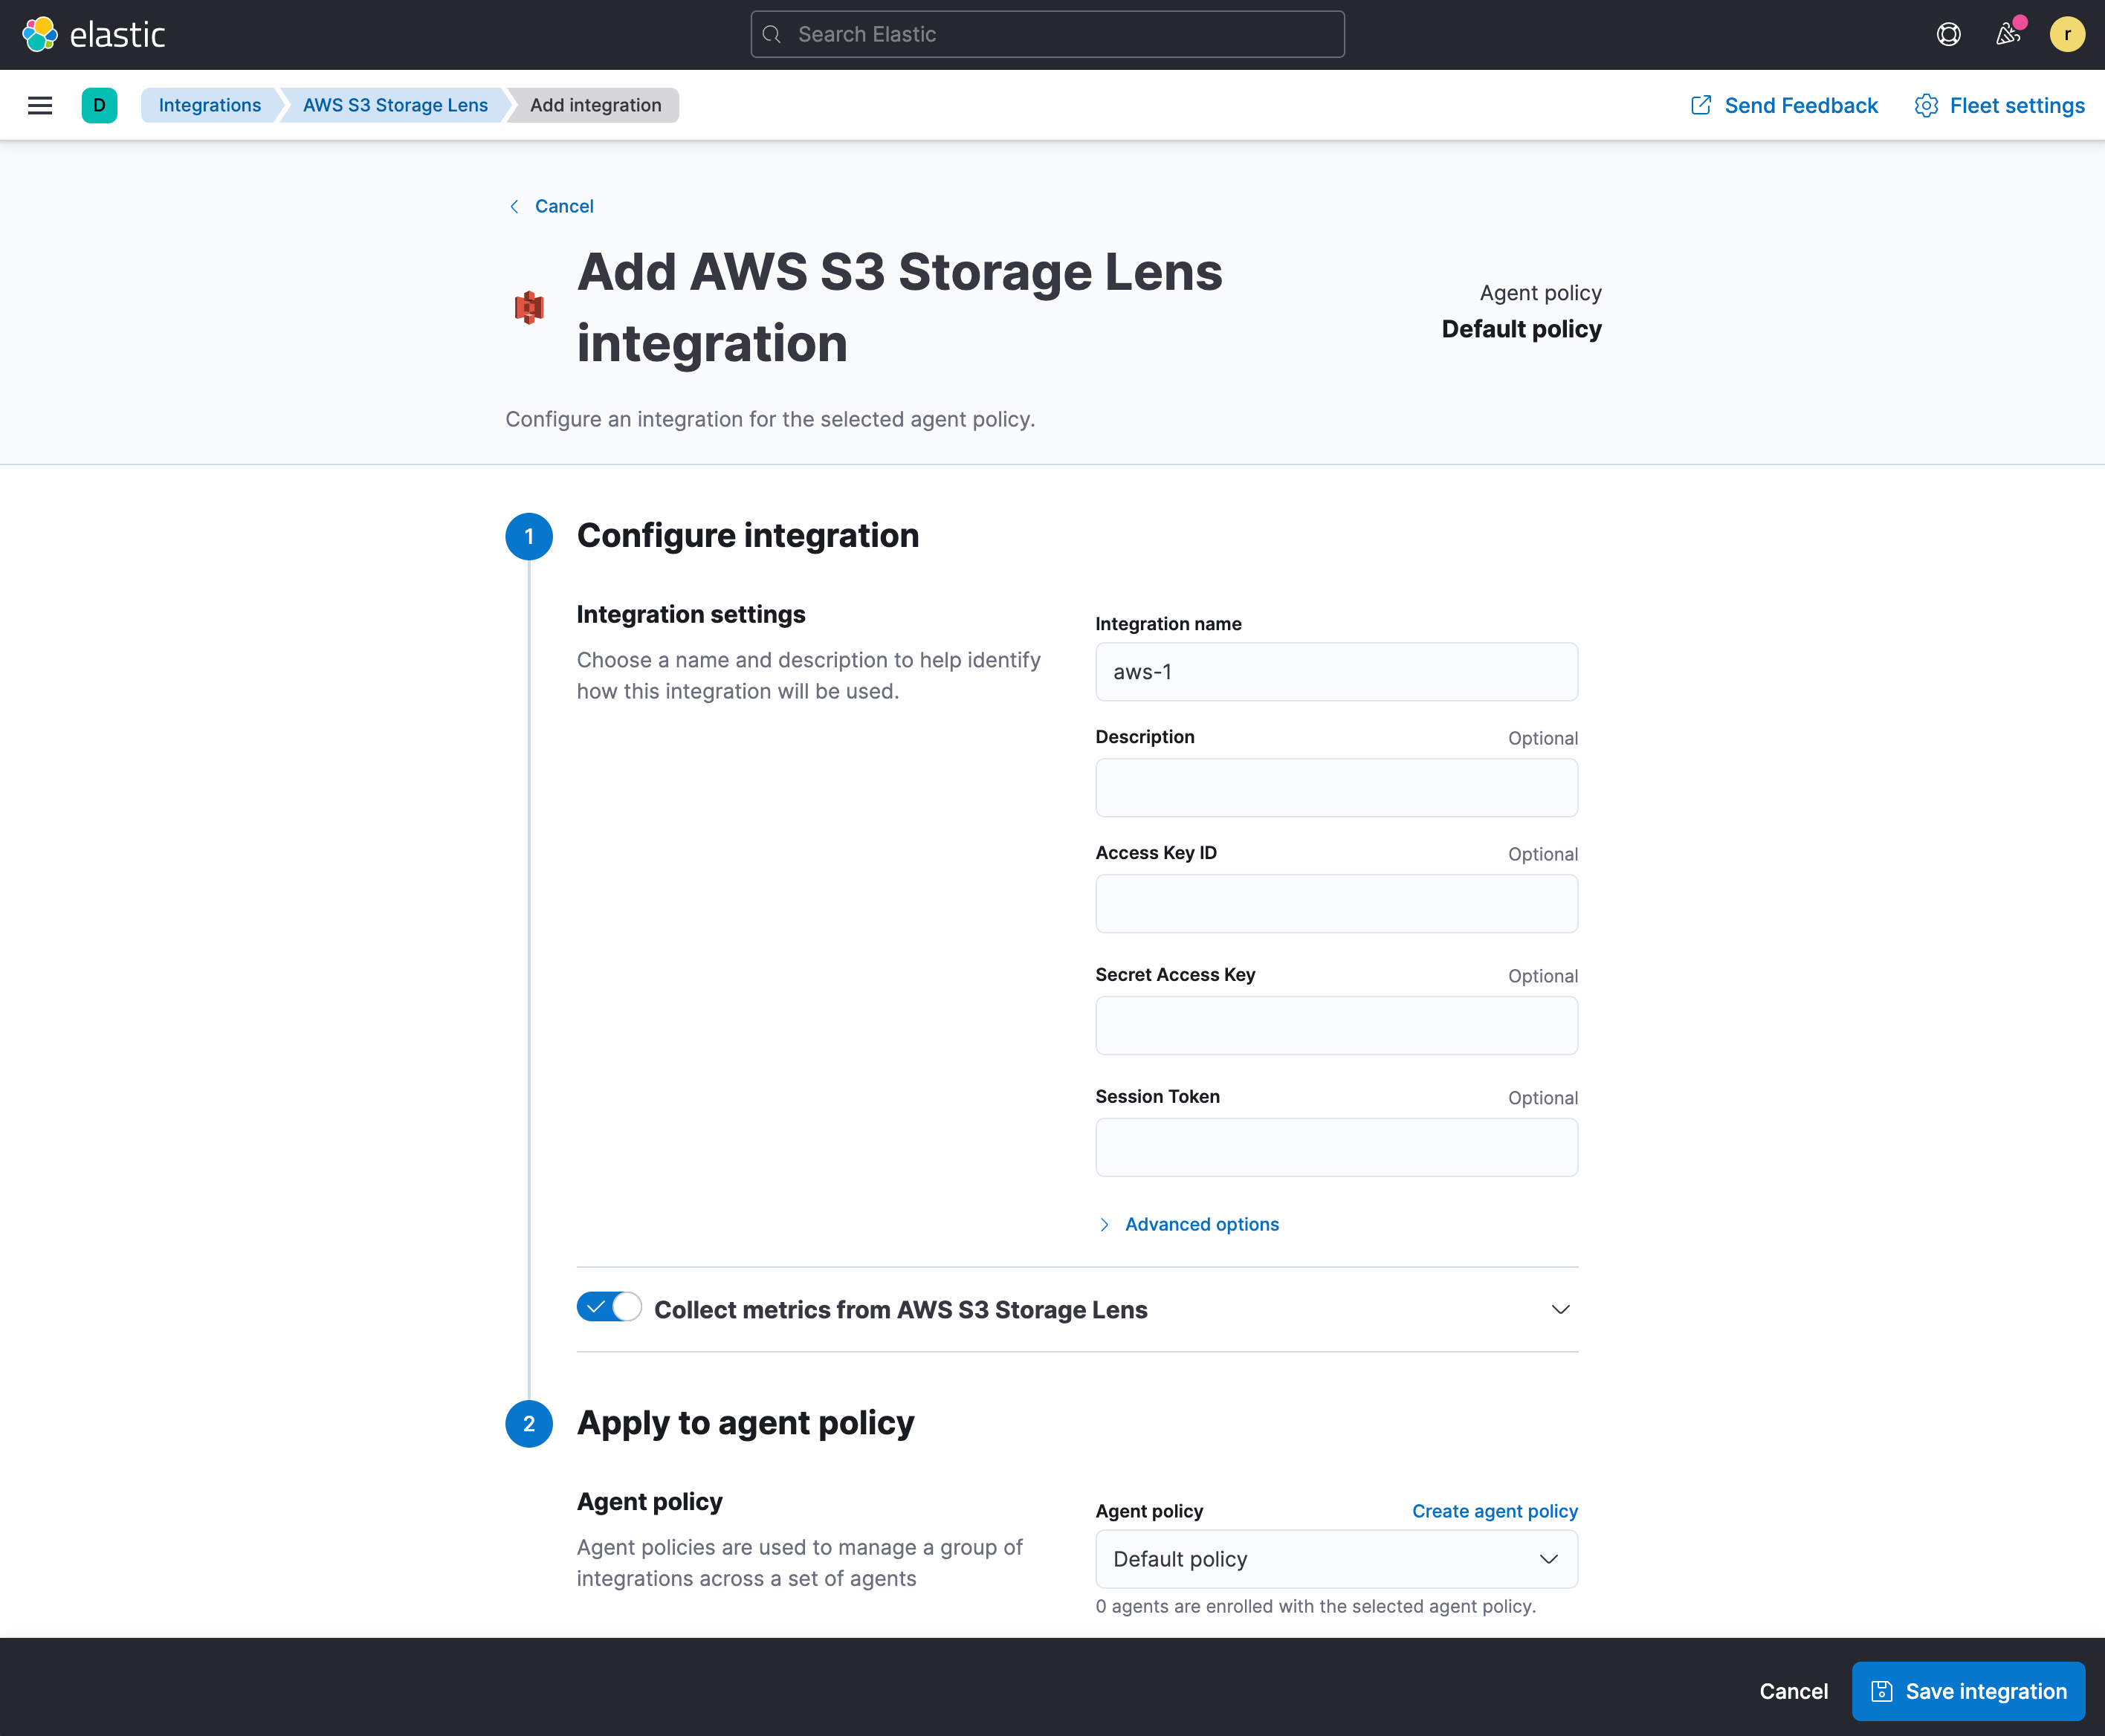Screen dimensions: 2105x1736
Task: Focus the Access Key ID field
Action: (1336, 904)
